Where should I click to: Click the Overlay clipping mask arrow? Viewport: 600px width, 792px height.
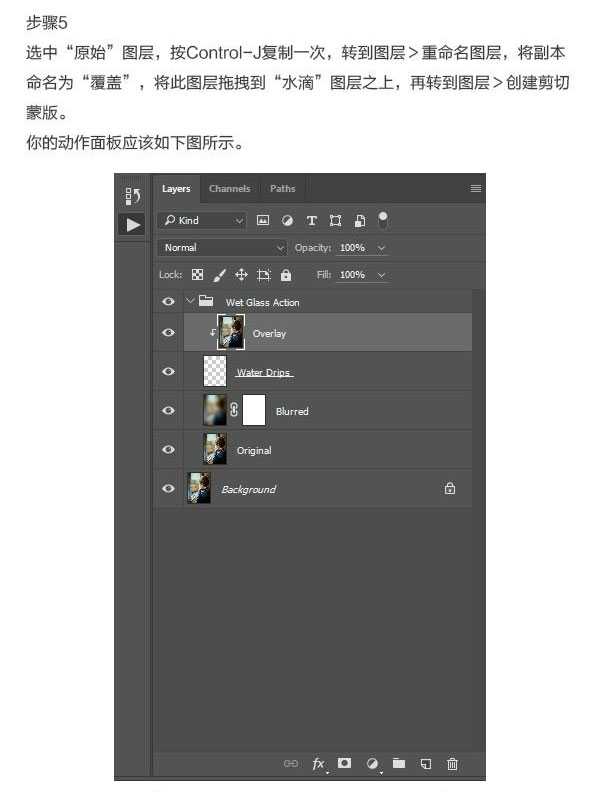[213, 332]
